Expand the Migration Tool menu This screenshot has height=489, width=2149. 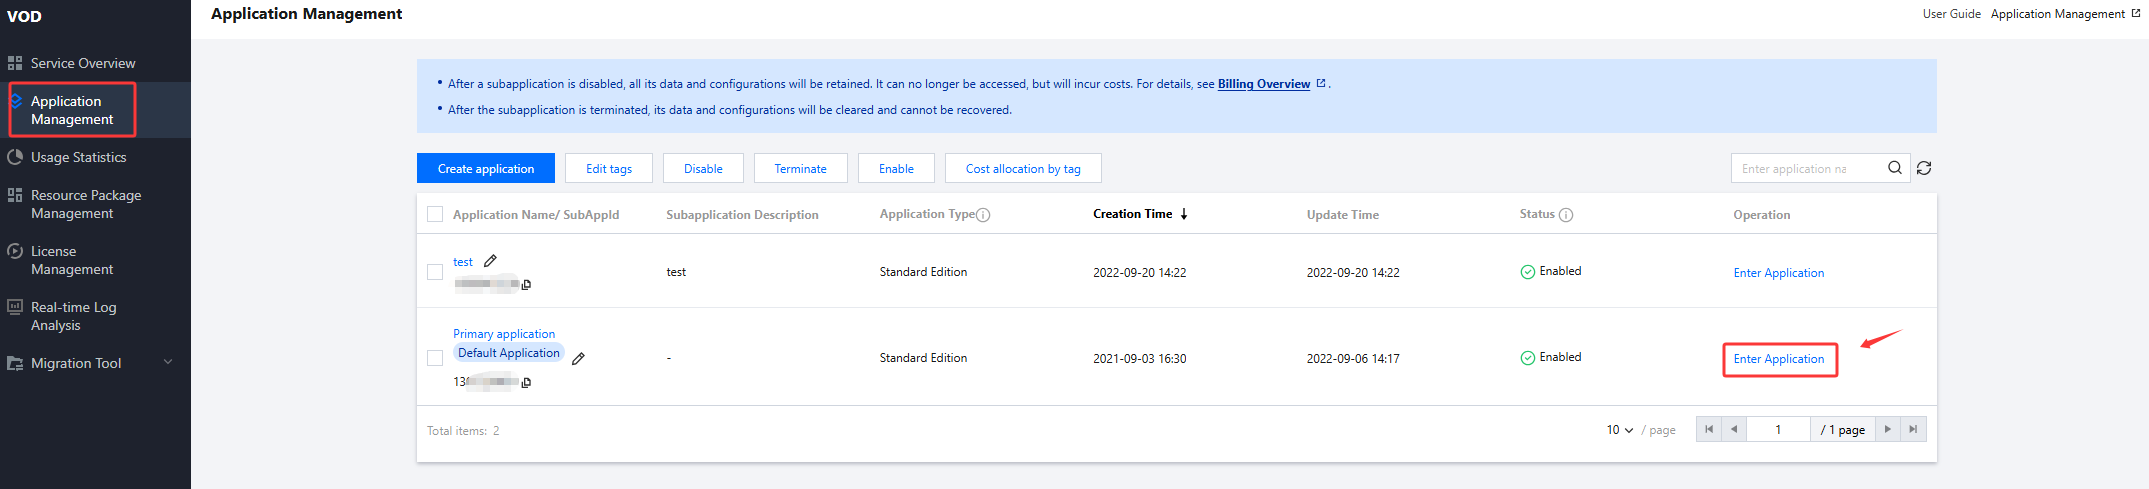(168, 362)
